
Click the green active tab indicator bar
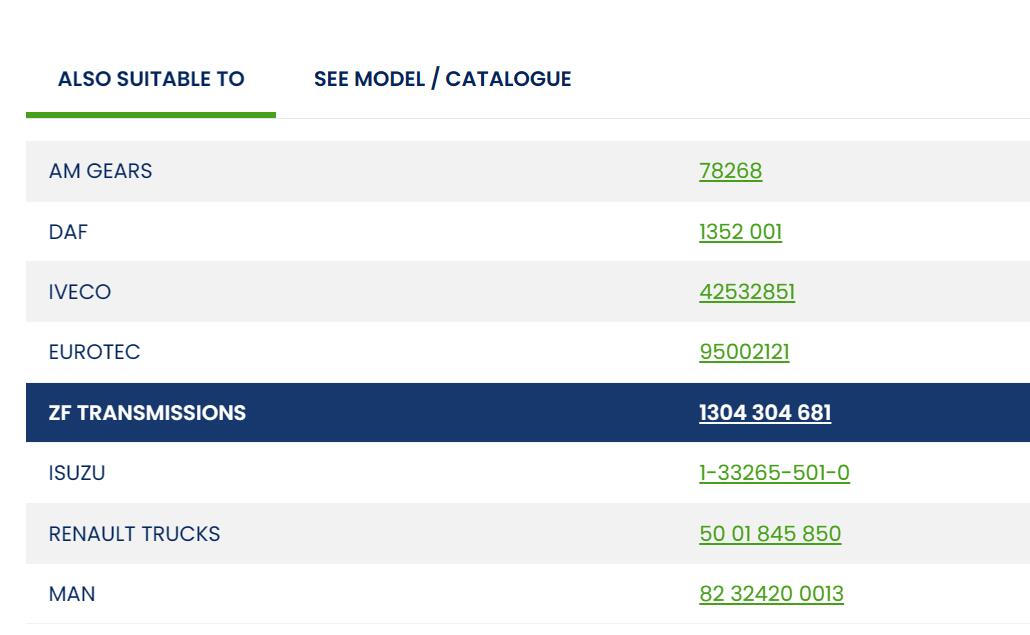coord(151,115)
